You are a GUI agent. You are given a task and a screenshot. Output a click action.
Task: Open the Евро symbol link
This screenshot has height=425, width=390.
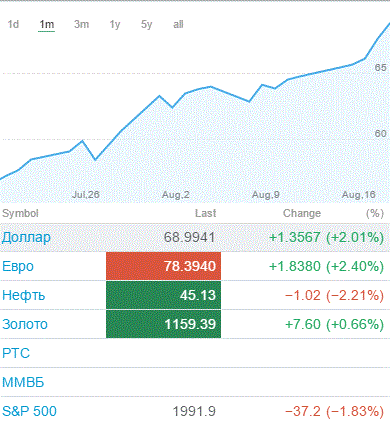click(x=18, y=267)
